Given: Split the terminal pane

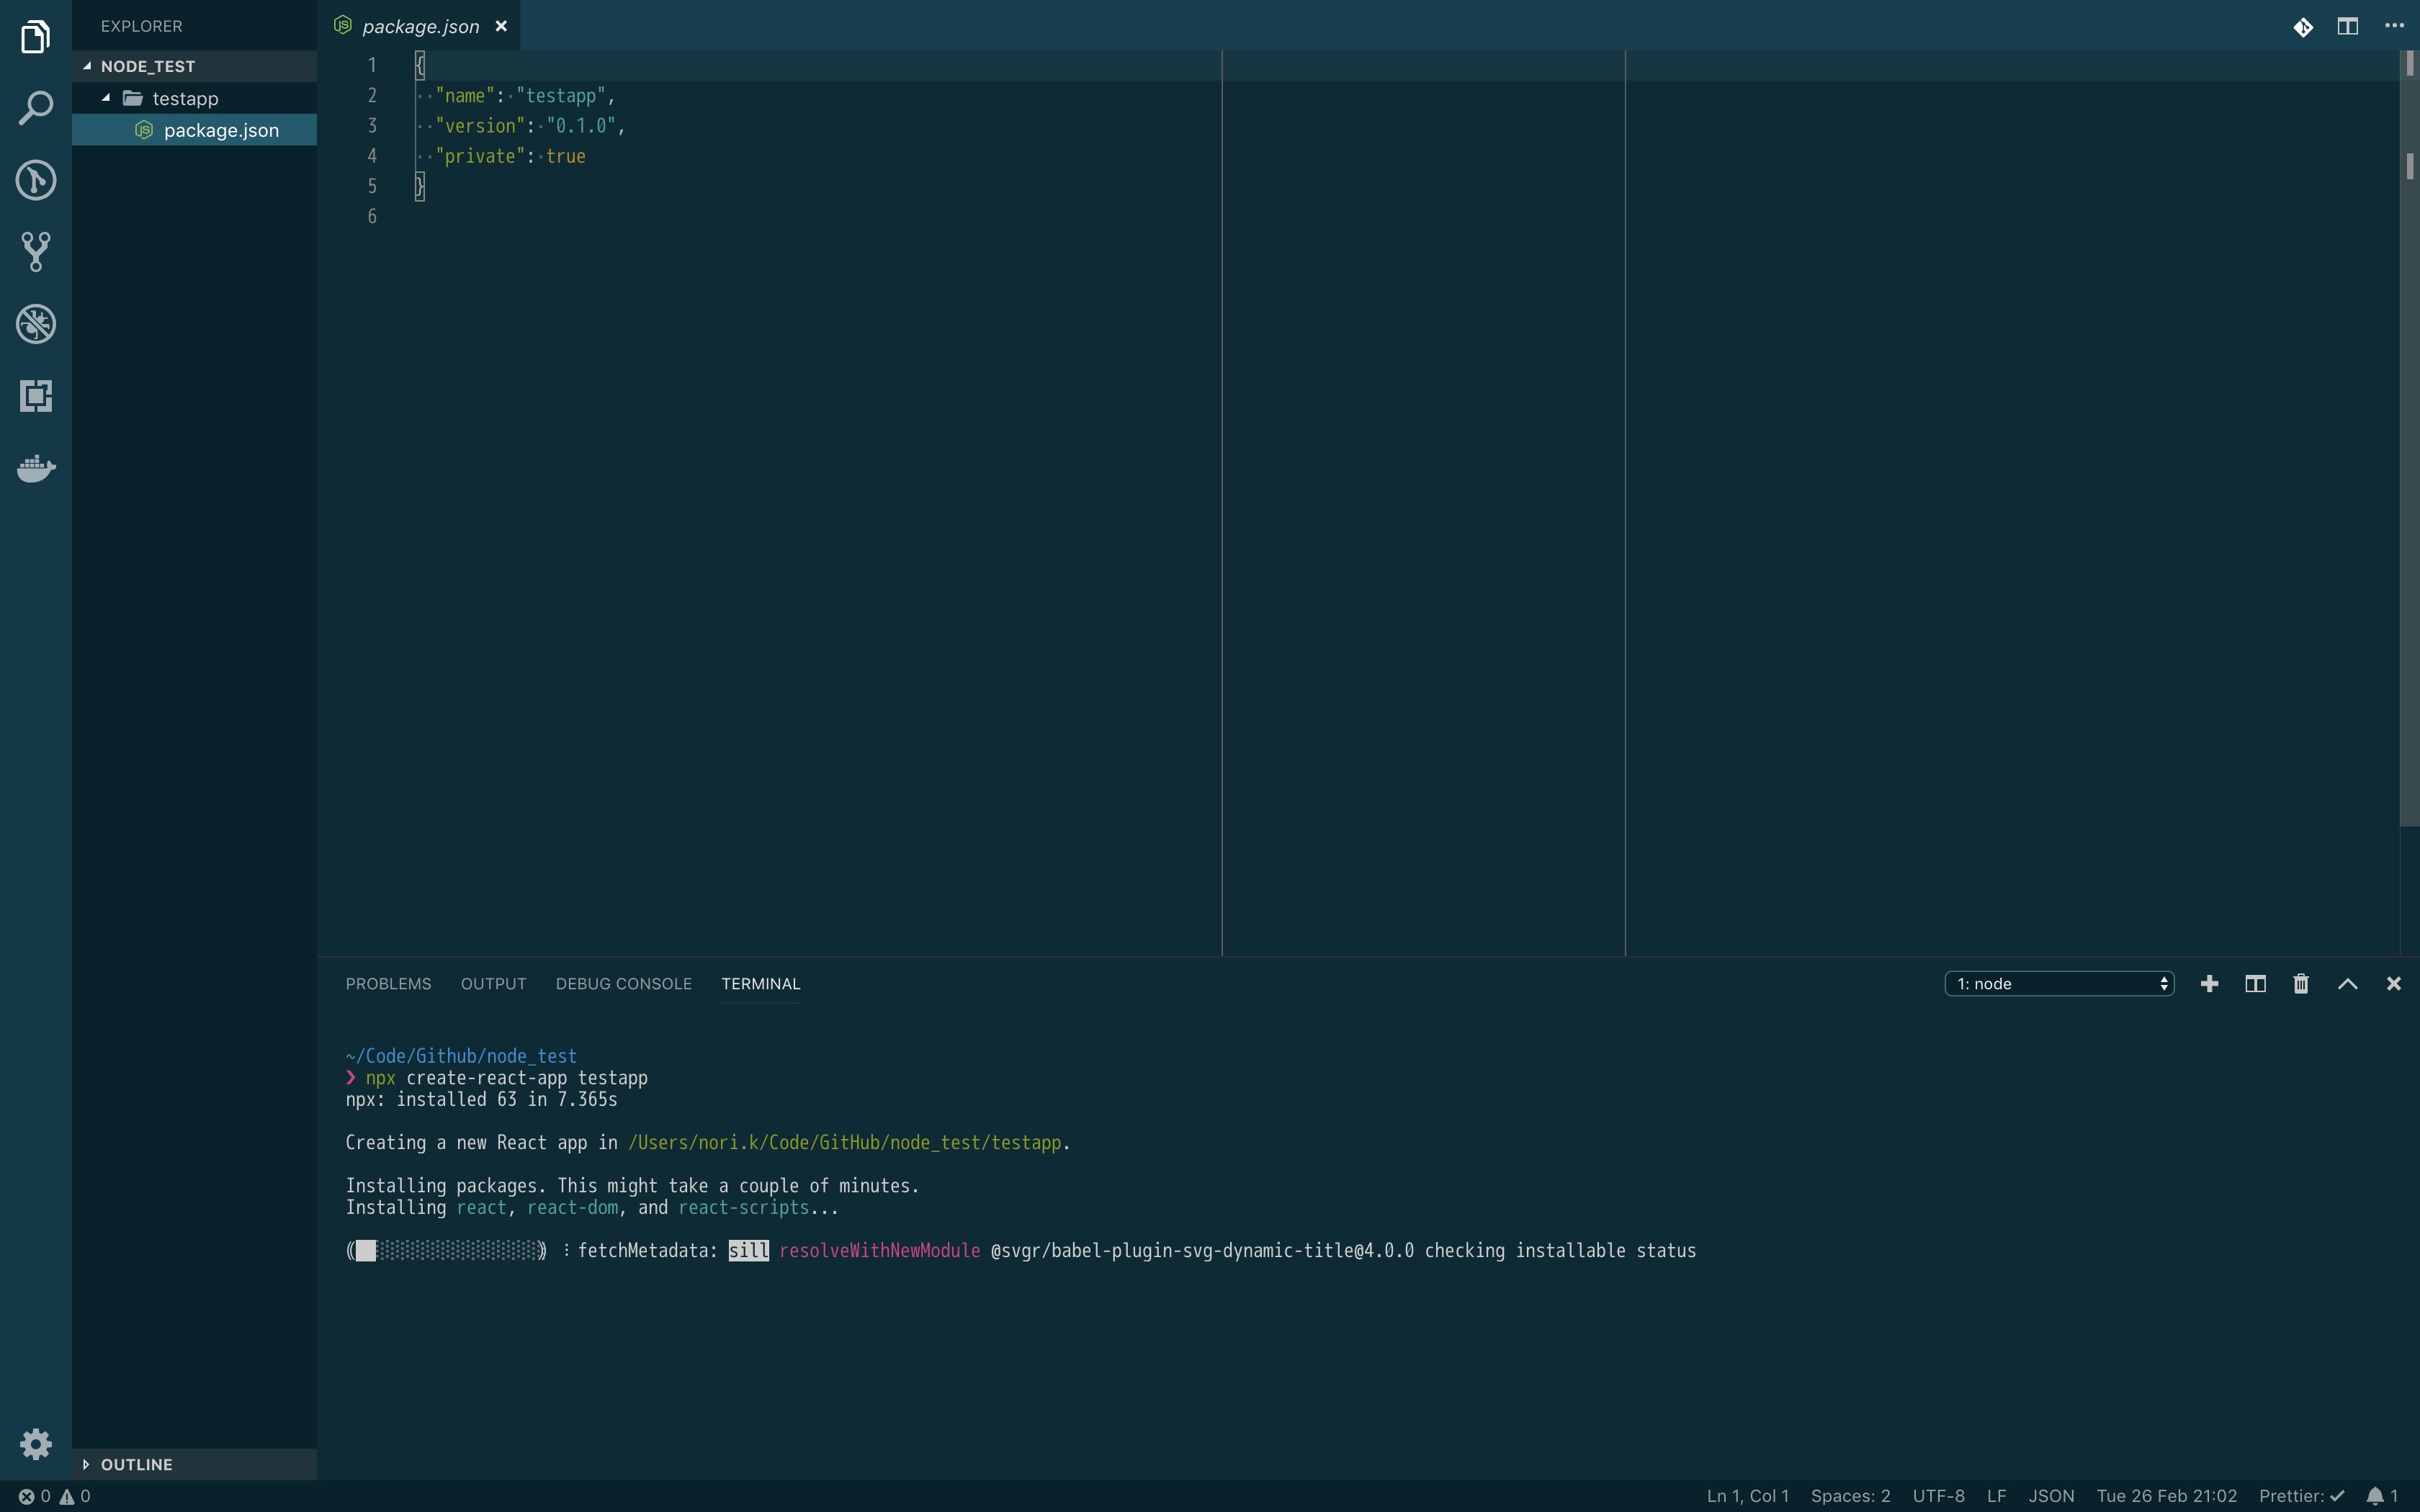Looking at the screenshot, I should 2255,984.
